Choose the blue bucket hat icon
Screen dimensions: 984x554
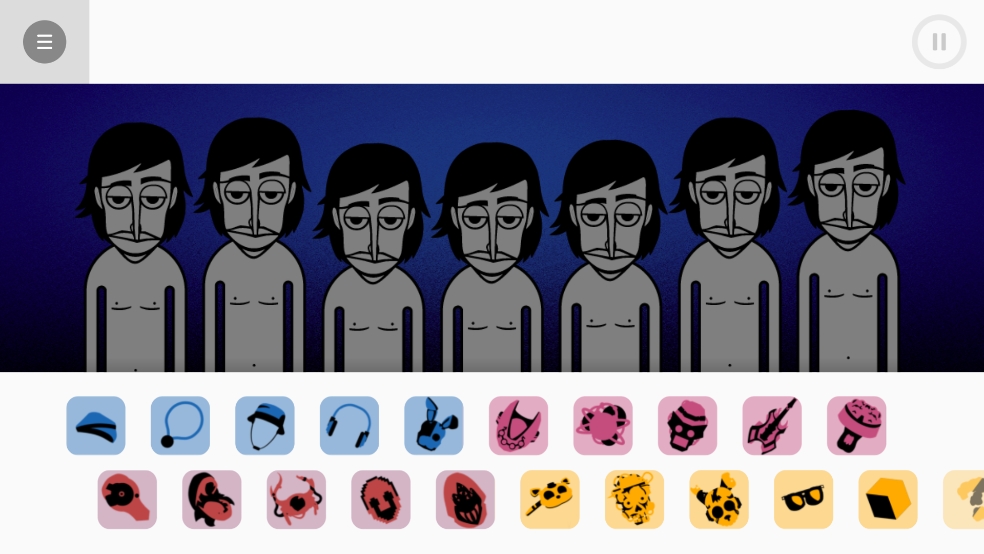(265, 425)
